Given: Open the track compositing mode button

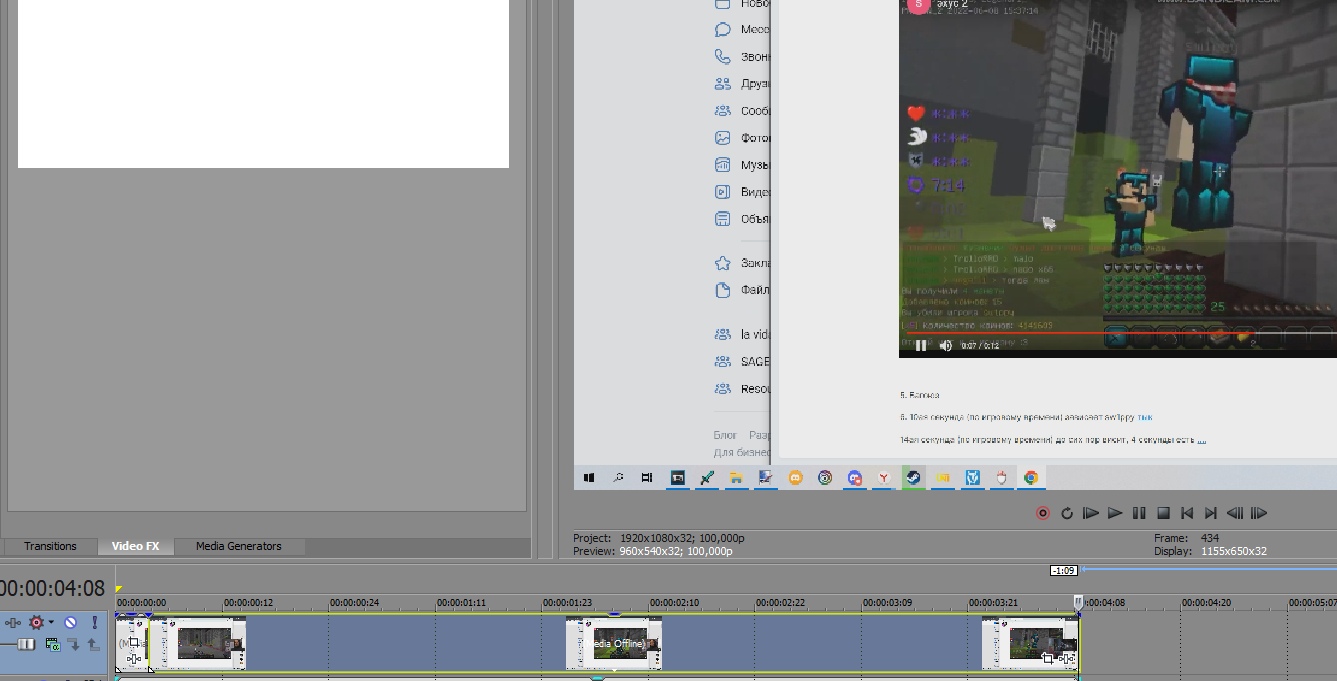Looking at the screenshot, I should (53, 645).
